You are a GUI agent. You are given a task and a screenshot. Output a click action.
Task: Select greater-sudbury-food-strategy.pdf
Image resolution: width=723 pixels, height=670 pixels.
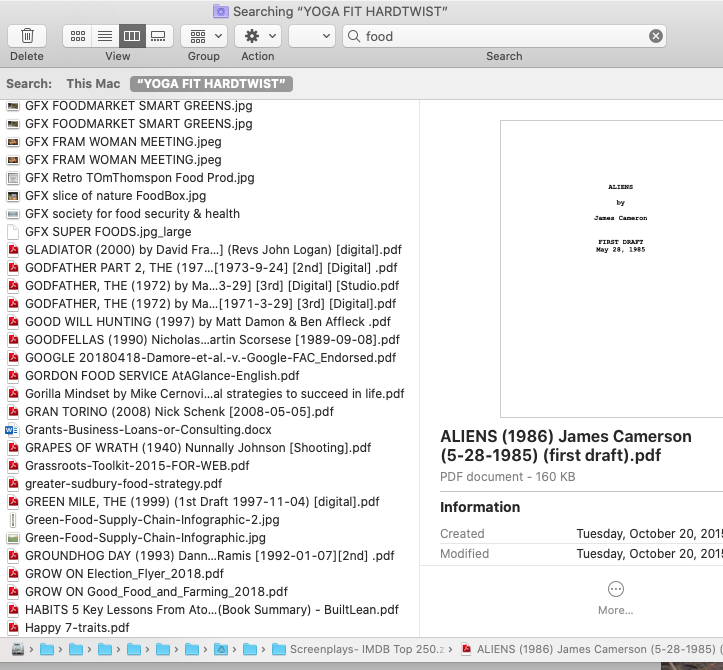pos(123,483)
